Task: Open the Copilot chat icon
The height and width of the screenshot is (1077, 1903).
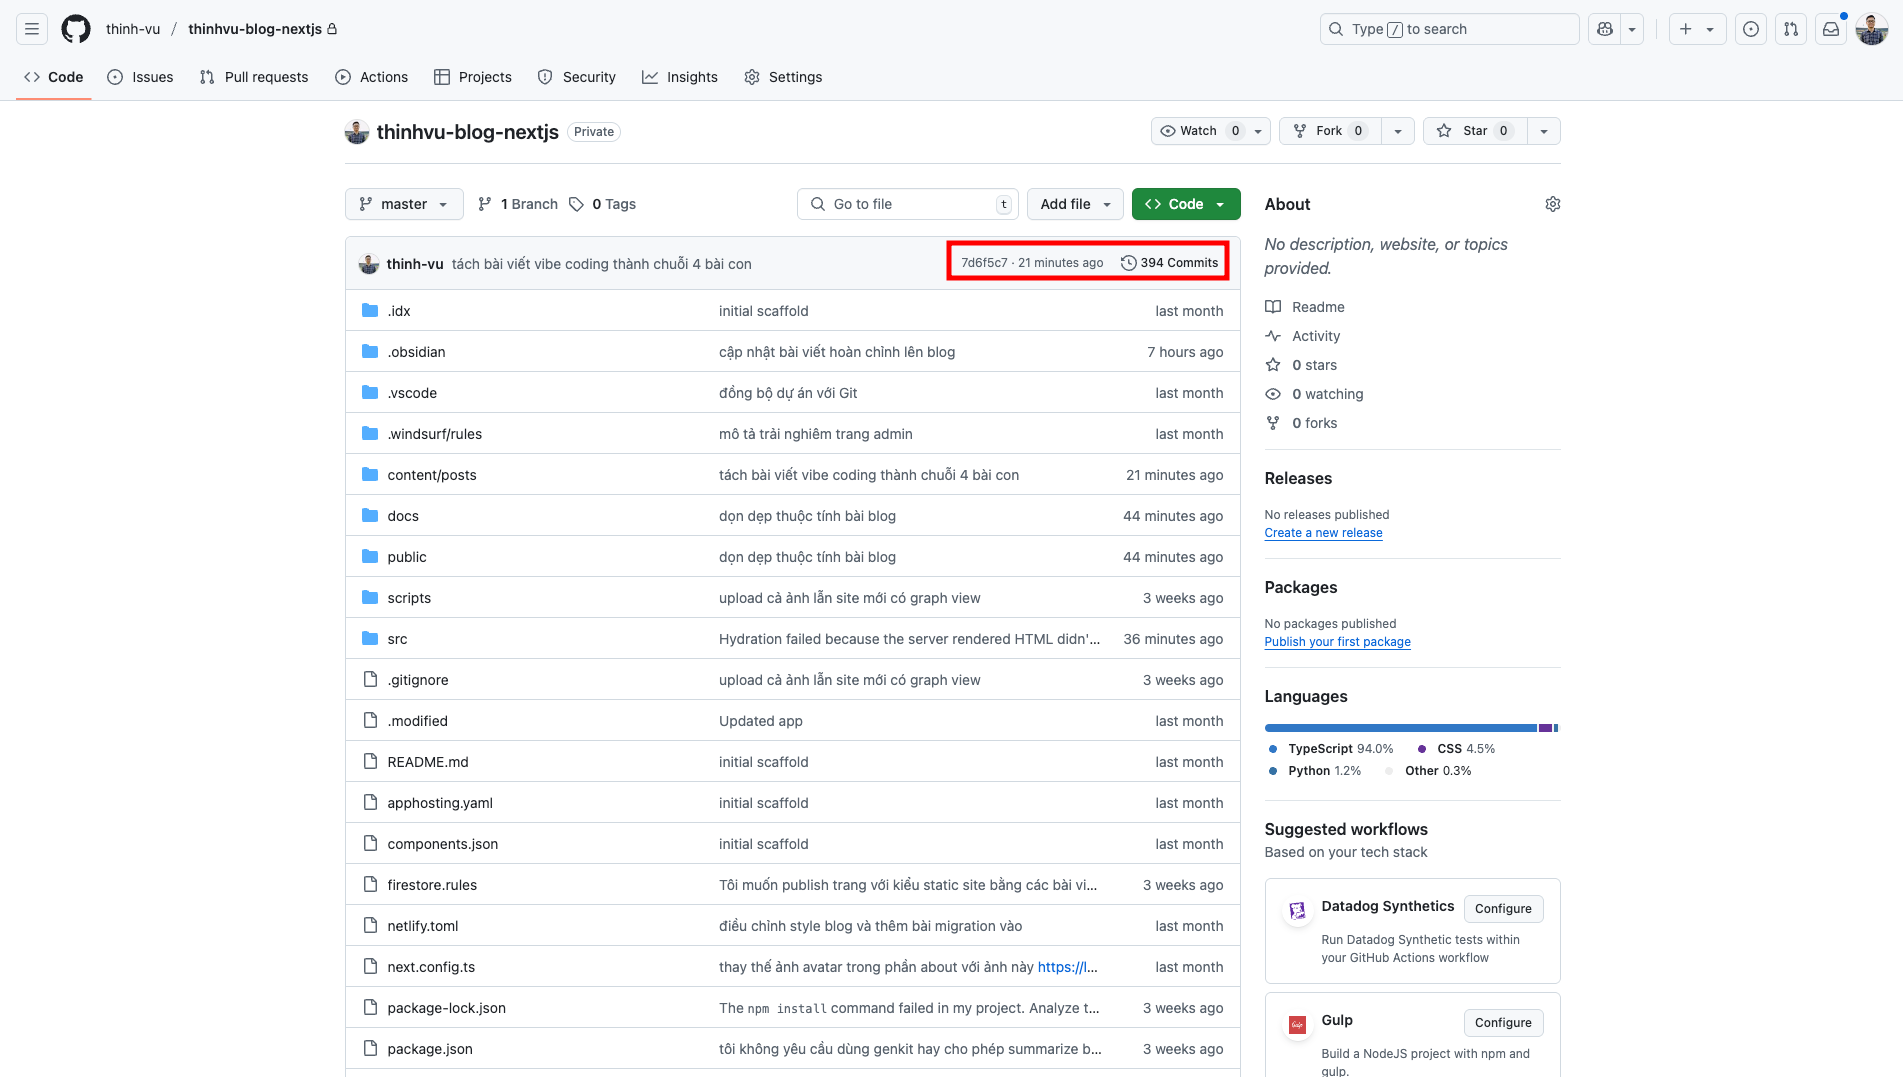Action: click(1604, 29)
